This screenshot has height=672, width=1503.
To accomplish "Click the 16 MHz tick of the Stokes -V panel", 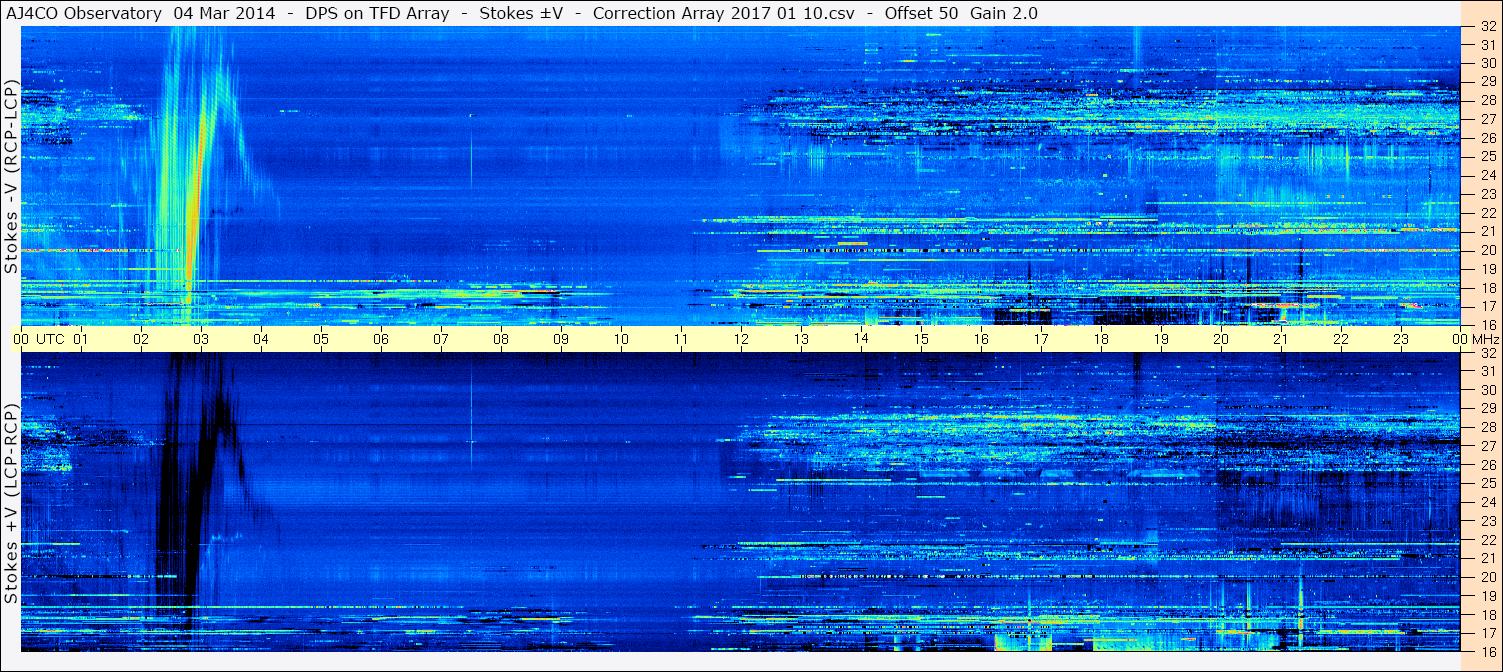I will click(1487, 324).
